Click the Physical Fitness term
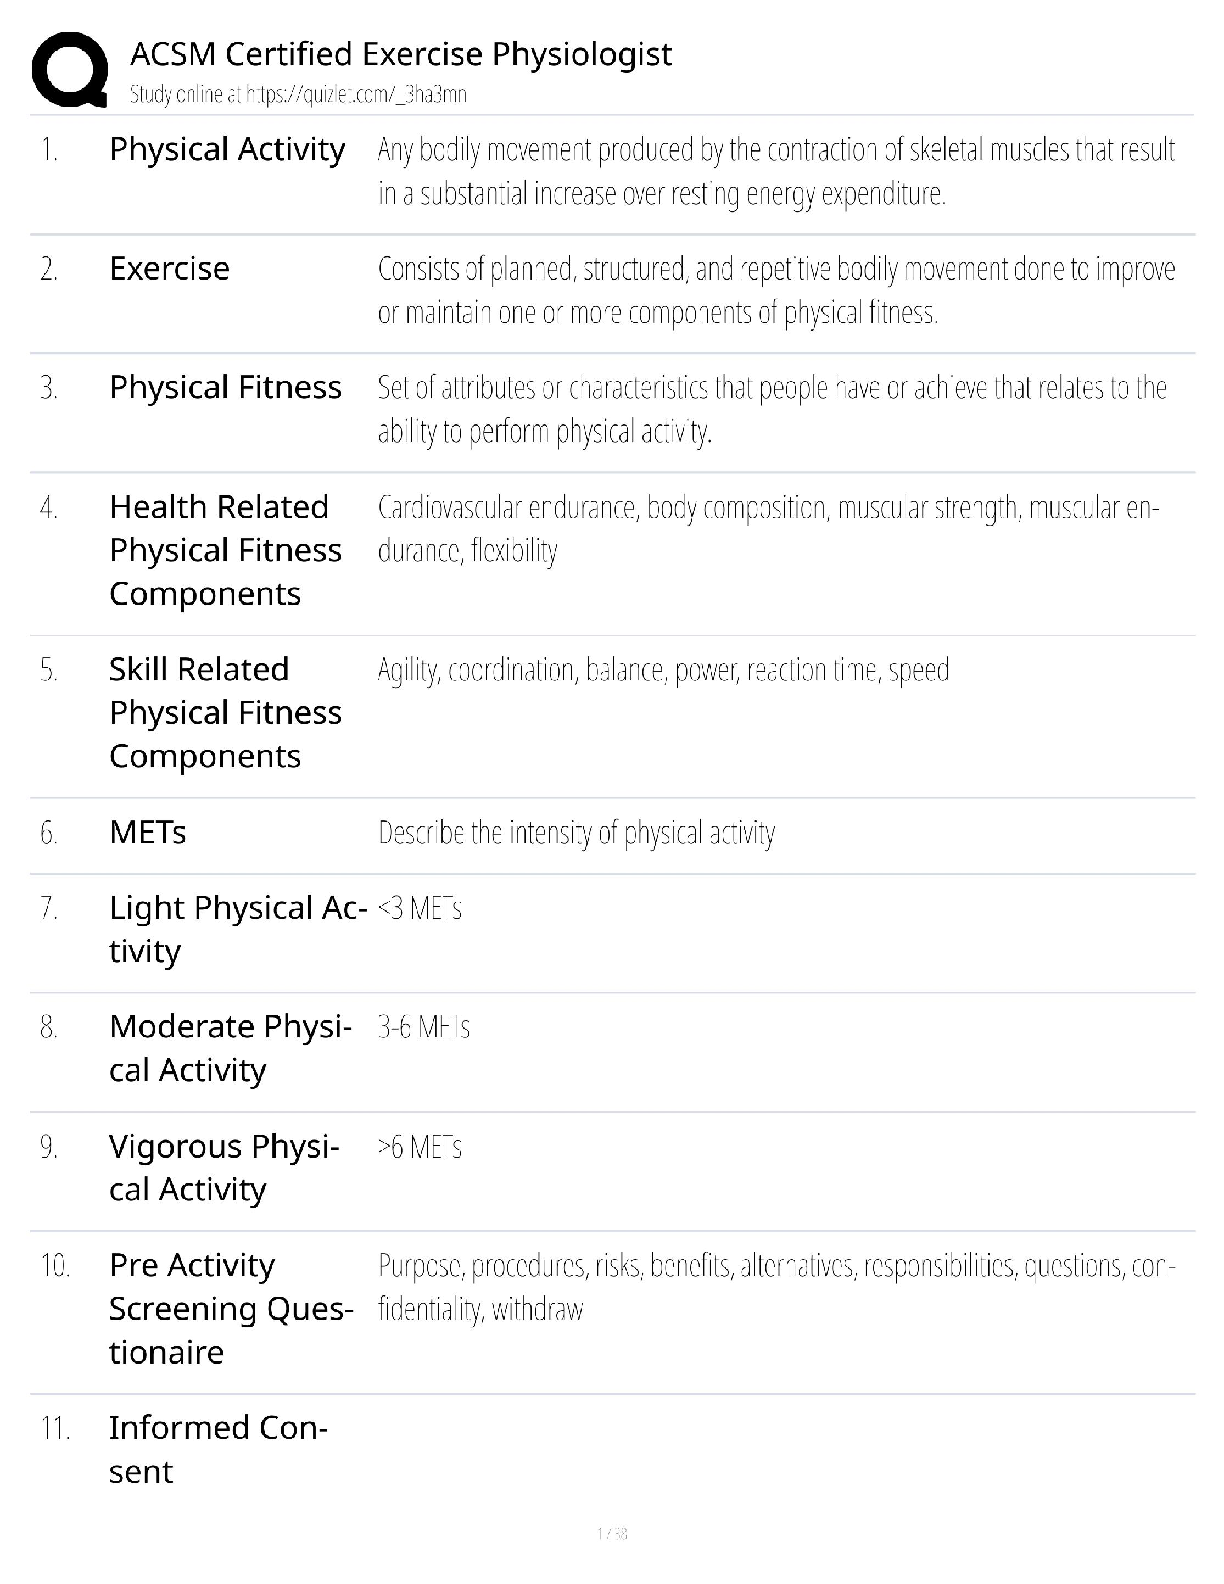Viewport: 1224px width, 1584px height. point(225,387)
